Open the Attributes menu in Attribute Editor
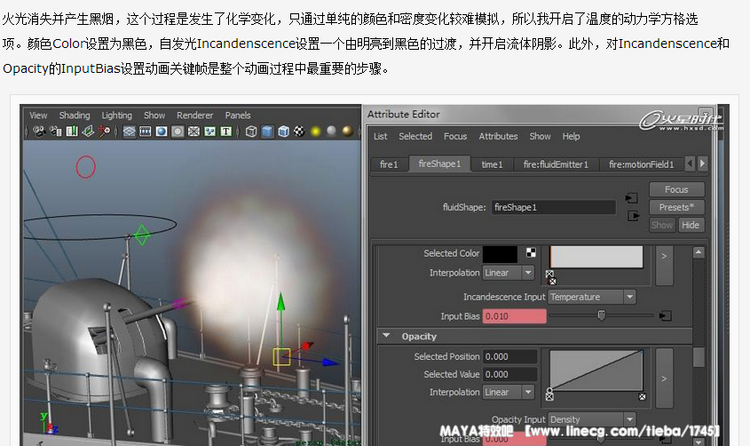This screenshot has height=446, width=750. 498,137
